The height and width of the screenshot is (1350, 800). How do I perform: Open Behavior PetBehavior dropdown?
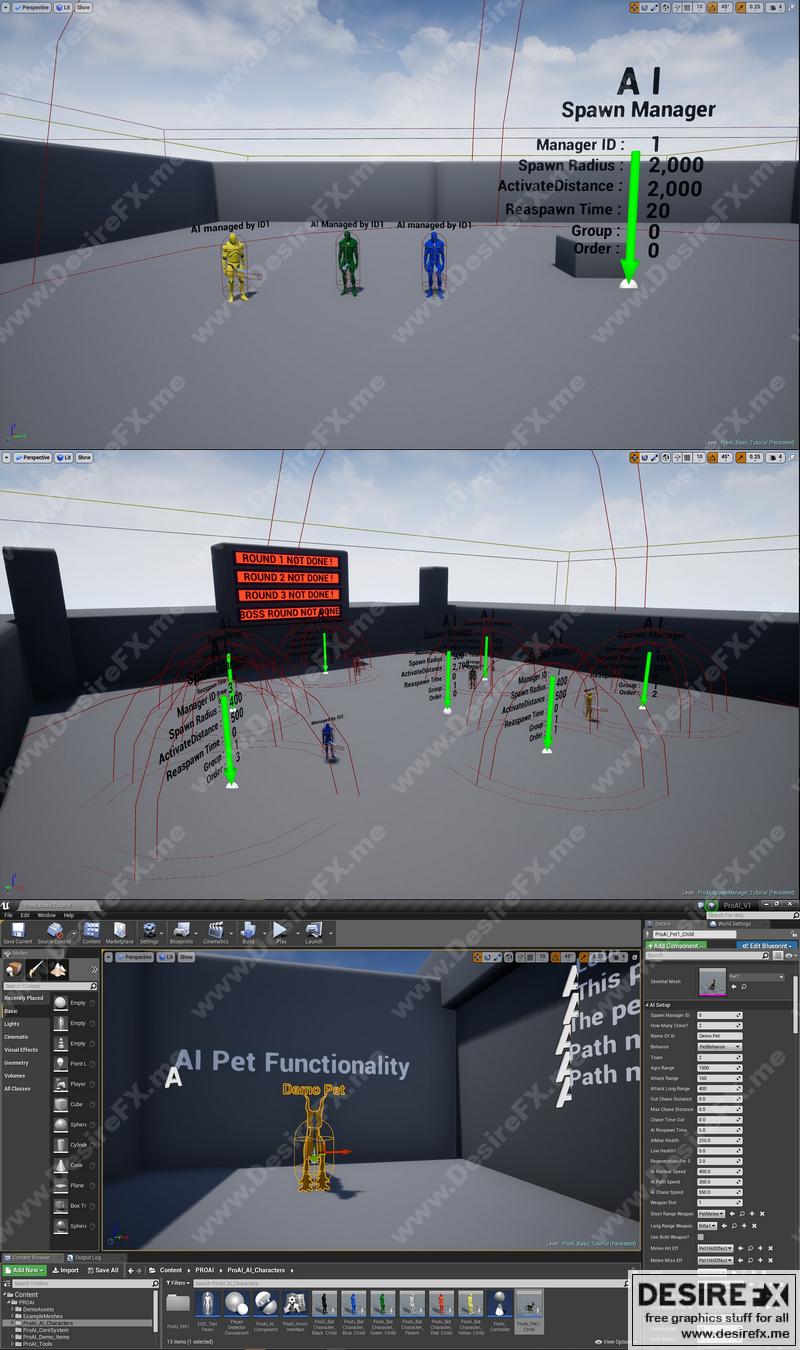pos(719,1046)
